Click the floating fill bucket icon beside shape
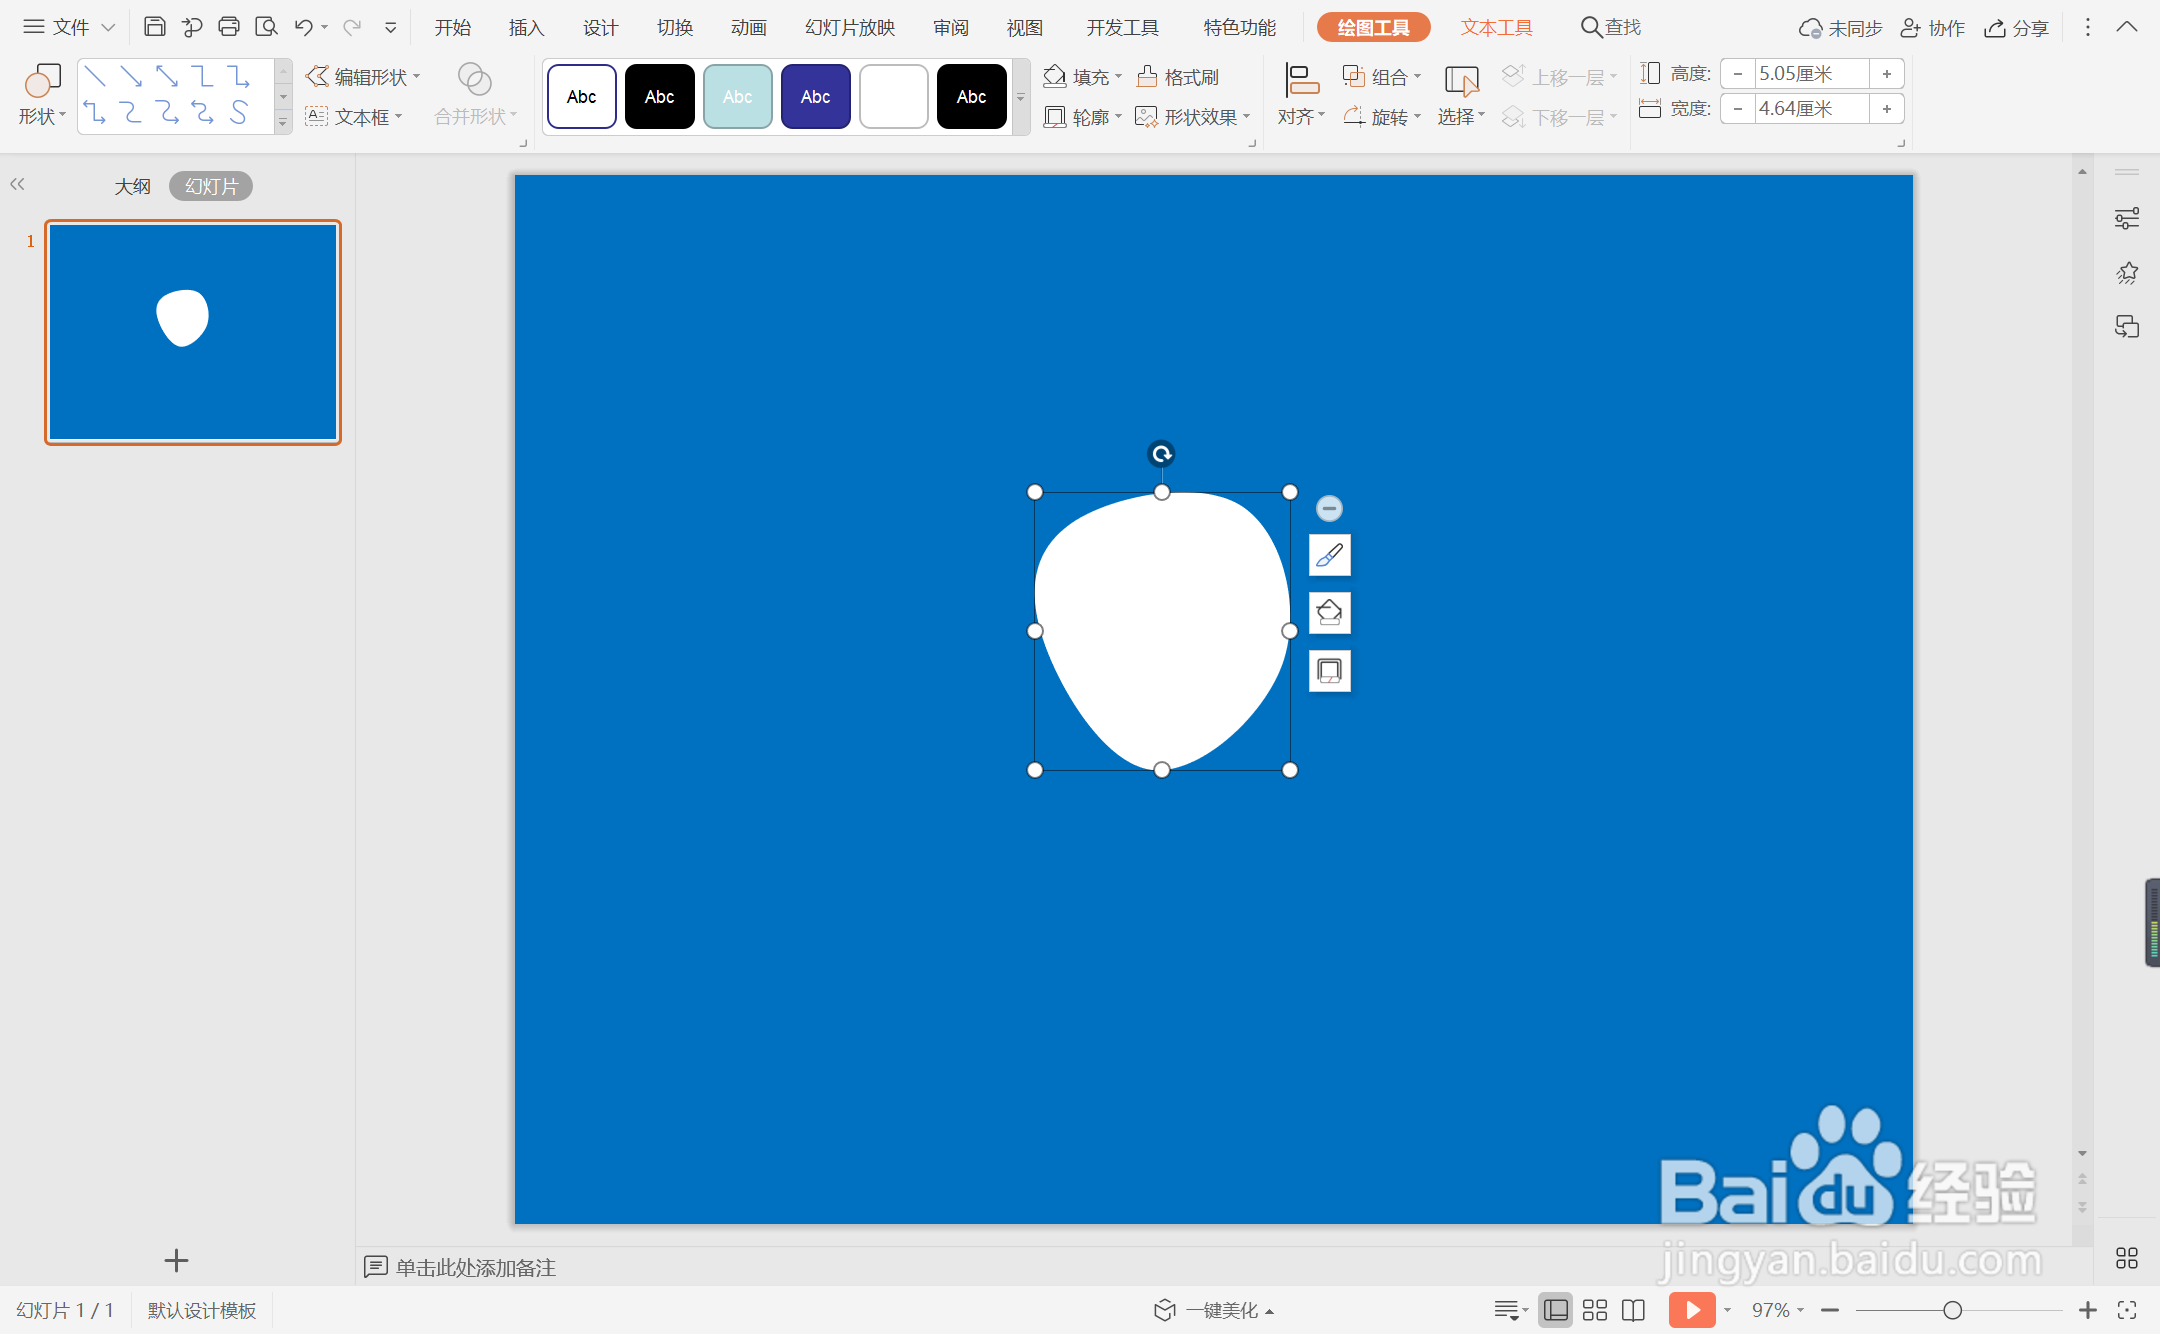This screenshot has height=1334, width=2160. point(1329,613)
